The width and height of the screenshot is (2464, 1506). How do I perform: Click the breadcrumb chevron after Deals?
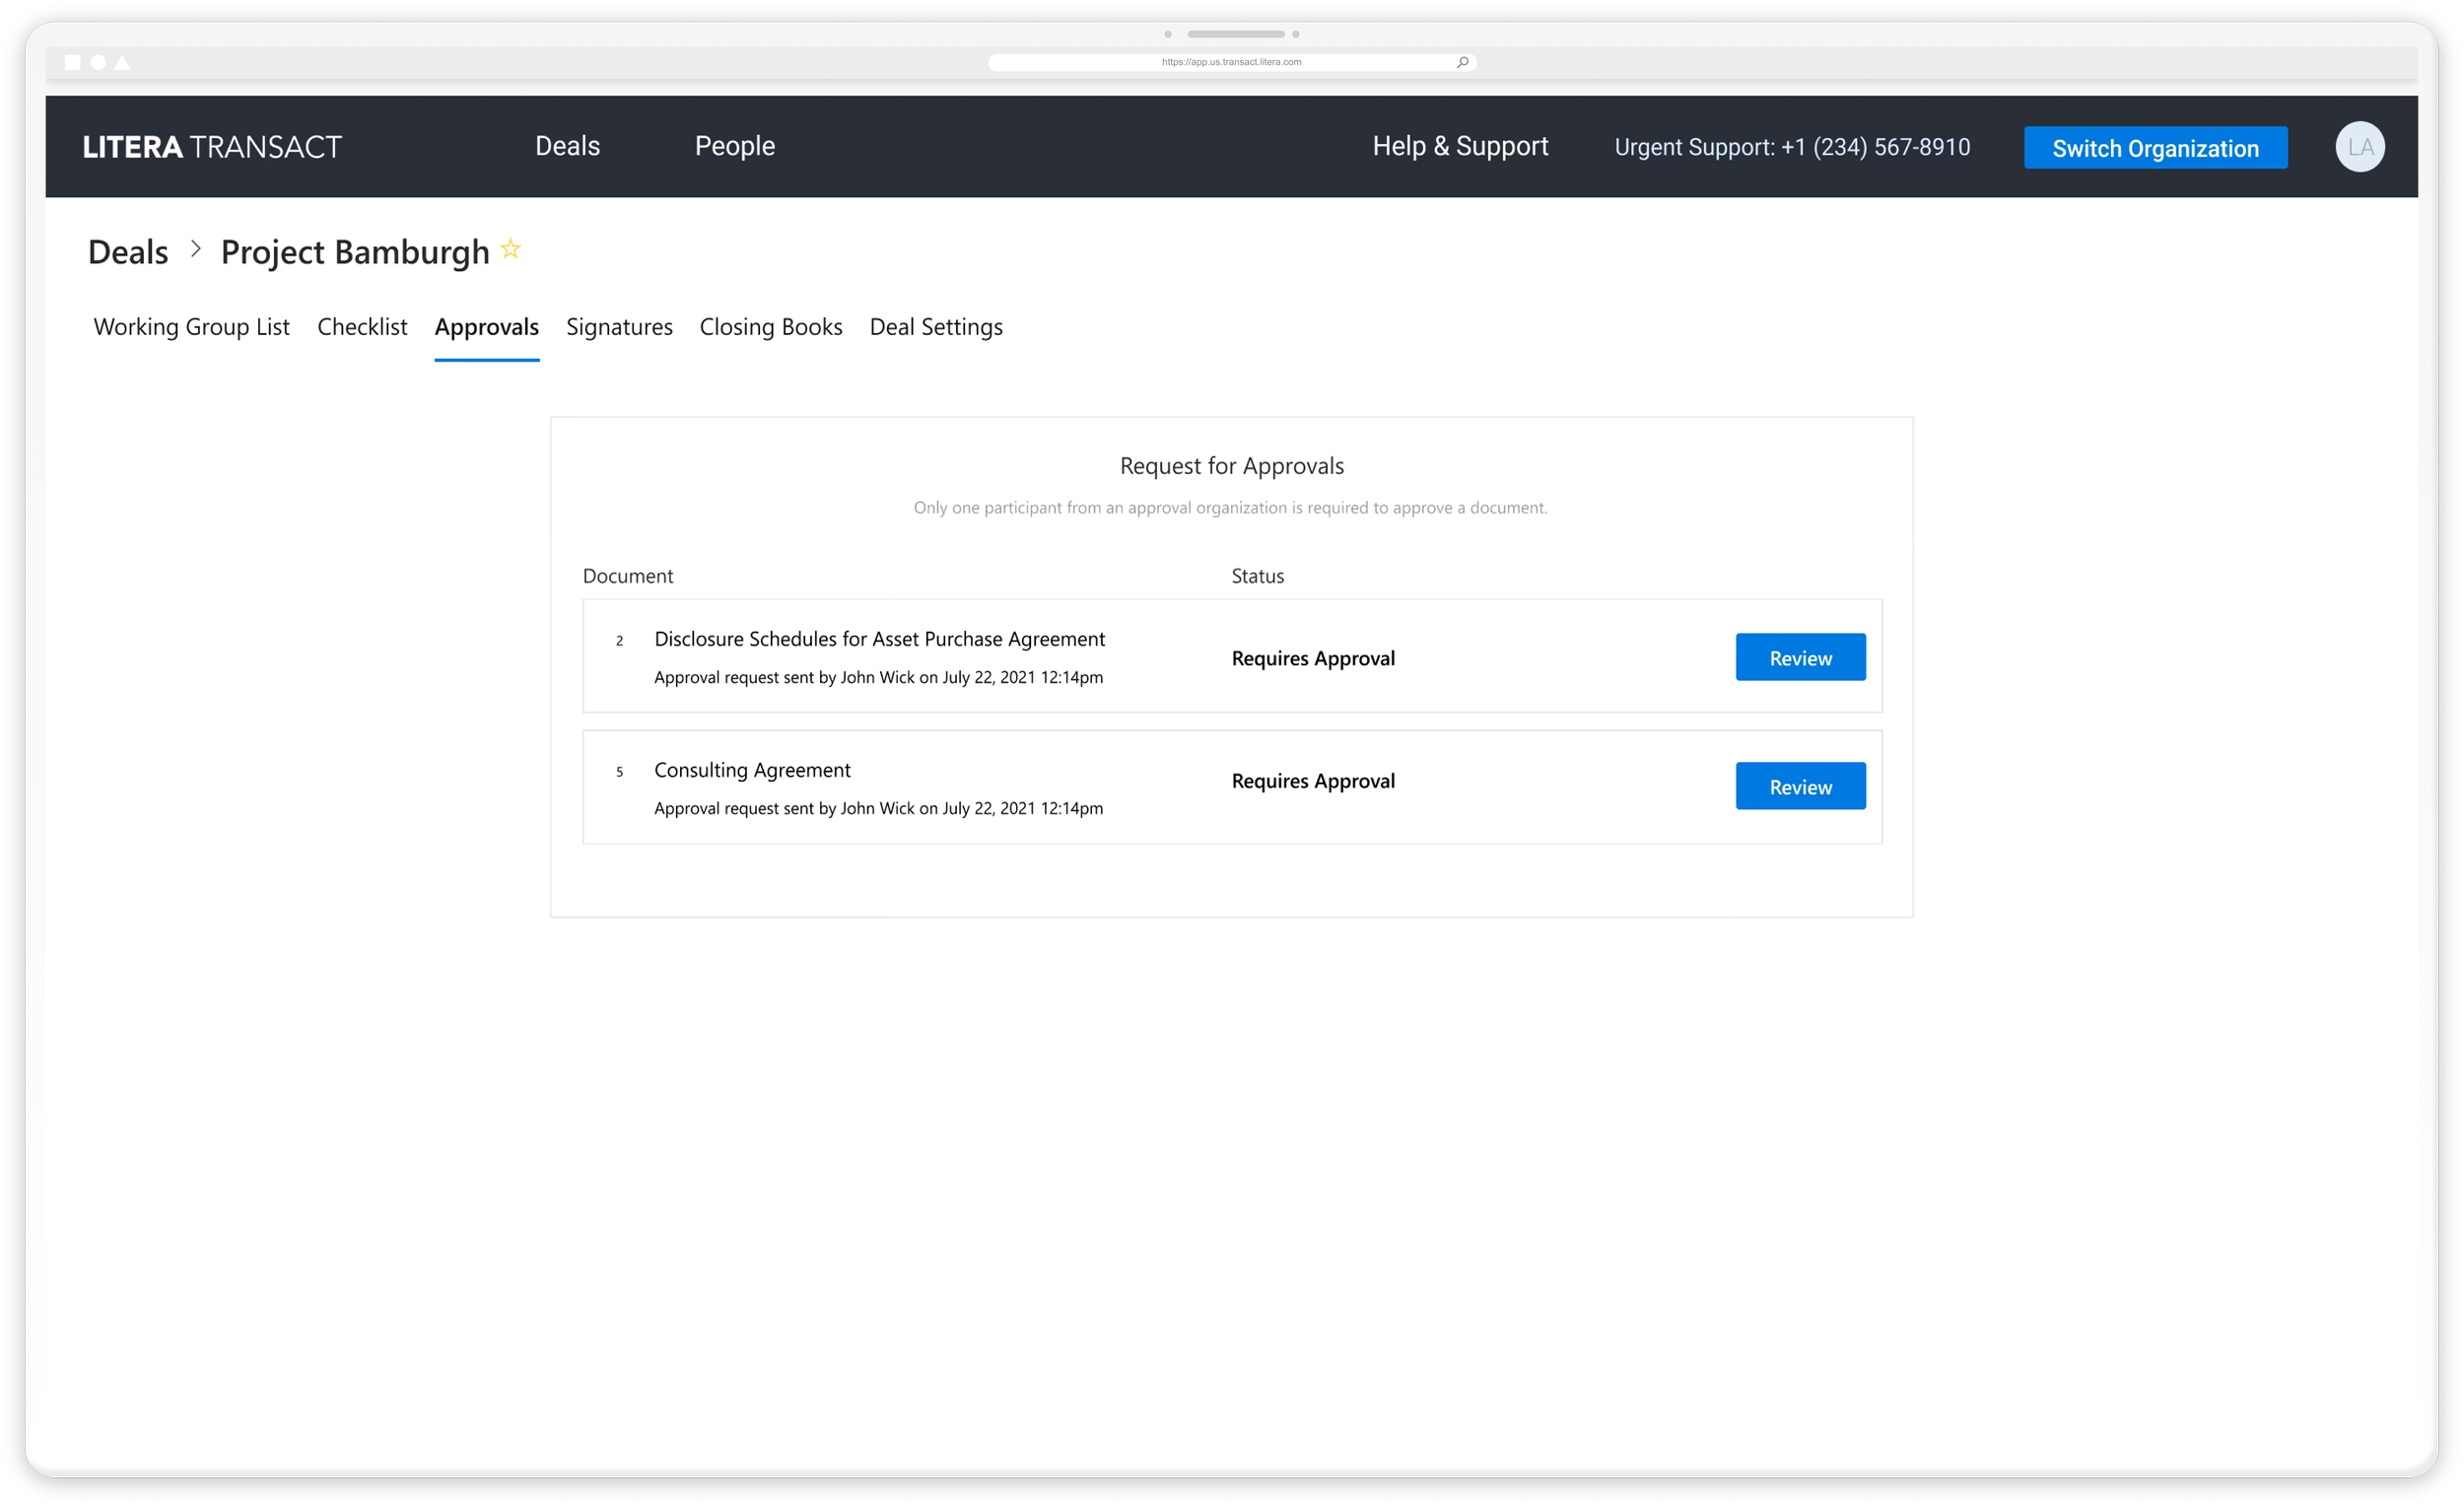pos(196,249)
